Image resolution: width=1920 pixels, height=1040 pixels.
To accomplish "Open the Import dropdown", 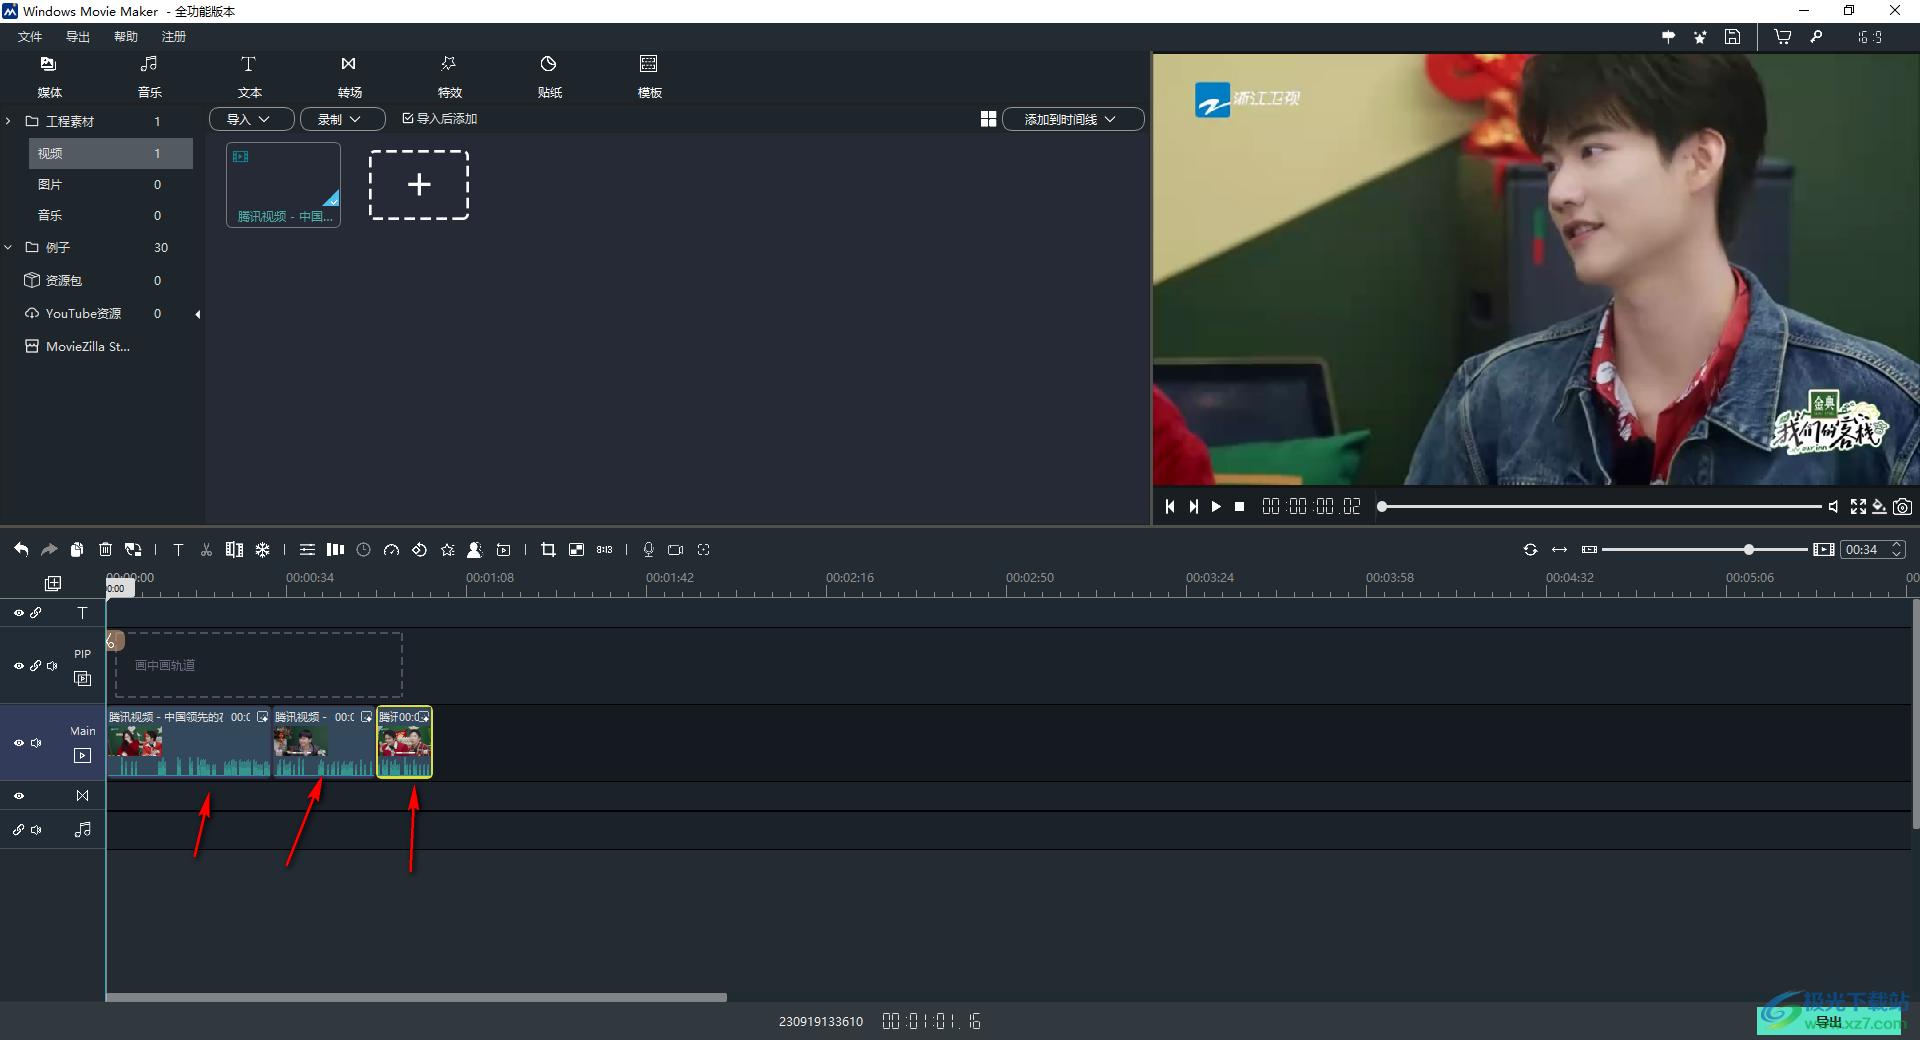I will coord(252,119).
